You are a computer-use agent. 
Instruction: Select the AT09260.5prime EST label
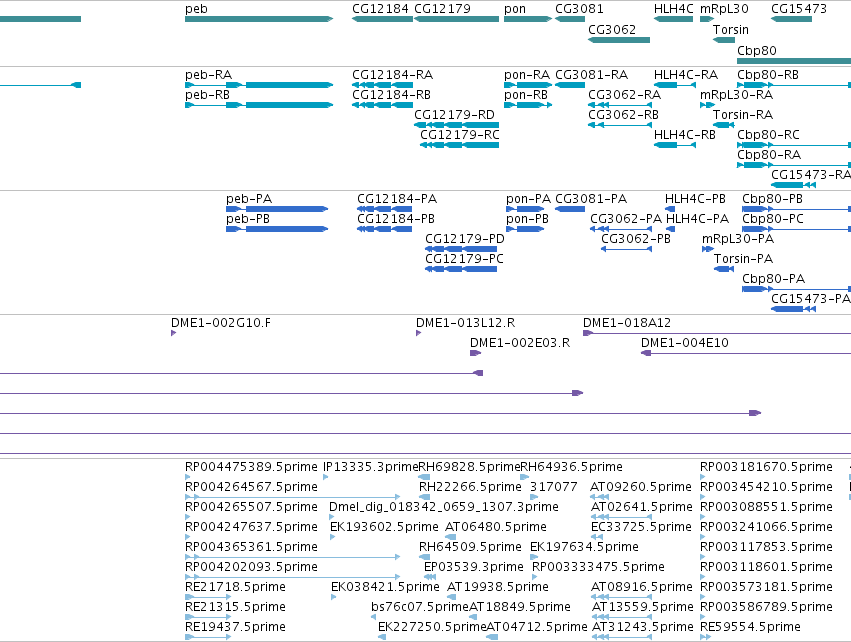click(641, 487)
